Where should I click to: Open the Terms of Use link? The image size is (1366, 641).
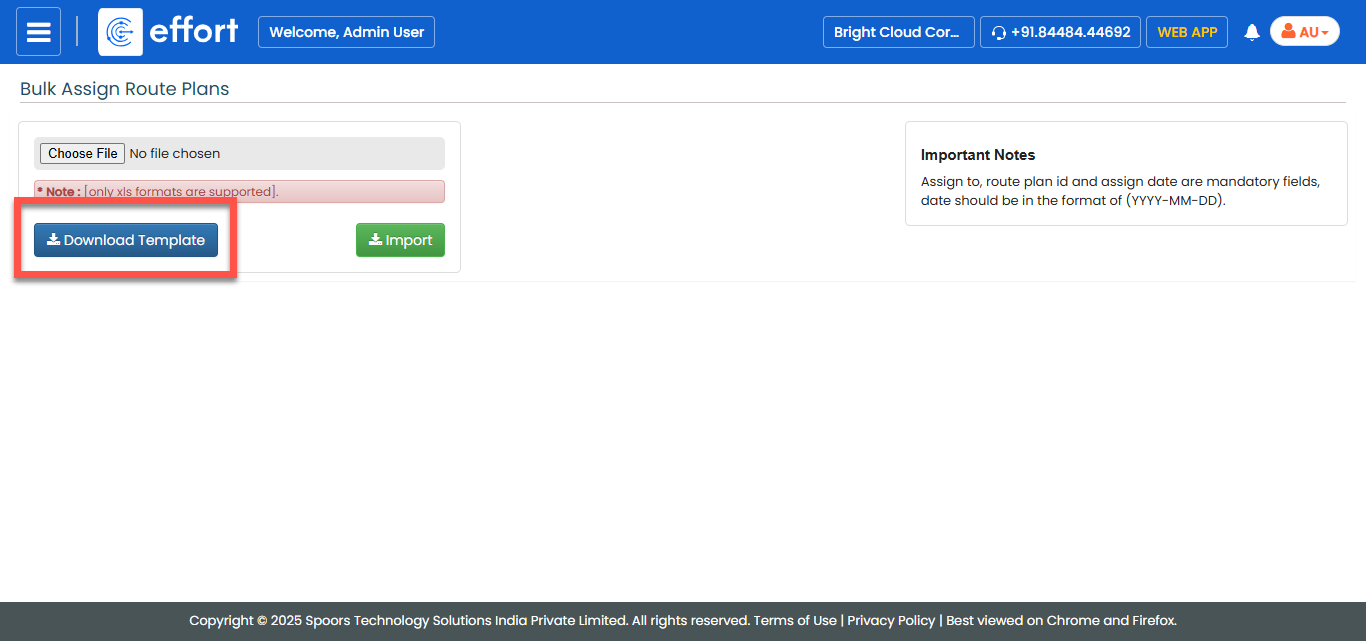pos(795,620)
